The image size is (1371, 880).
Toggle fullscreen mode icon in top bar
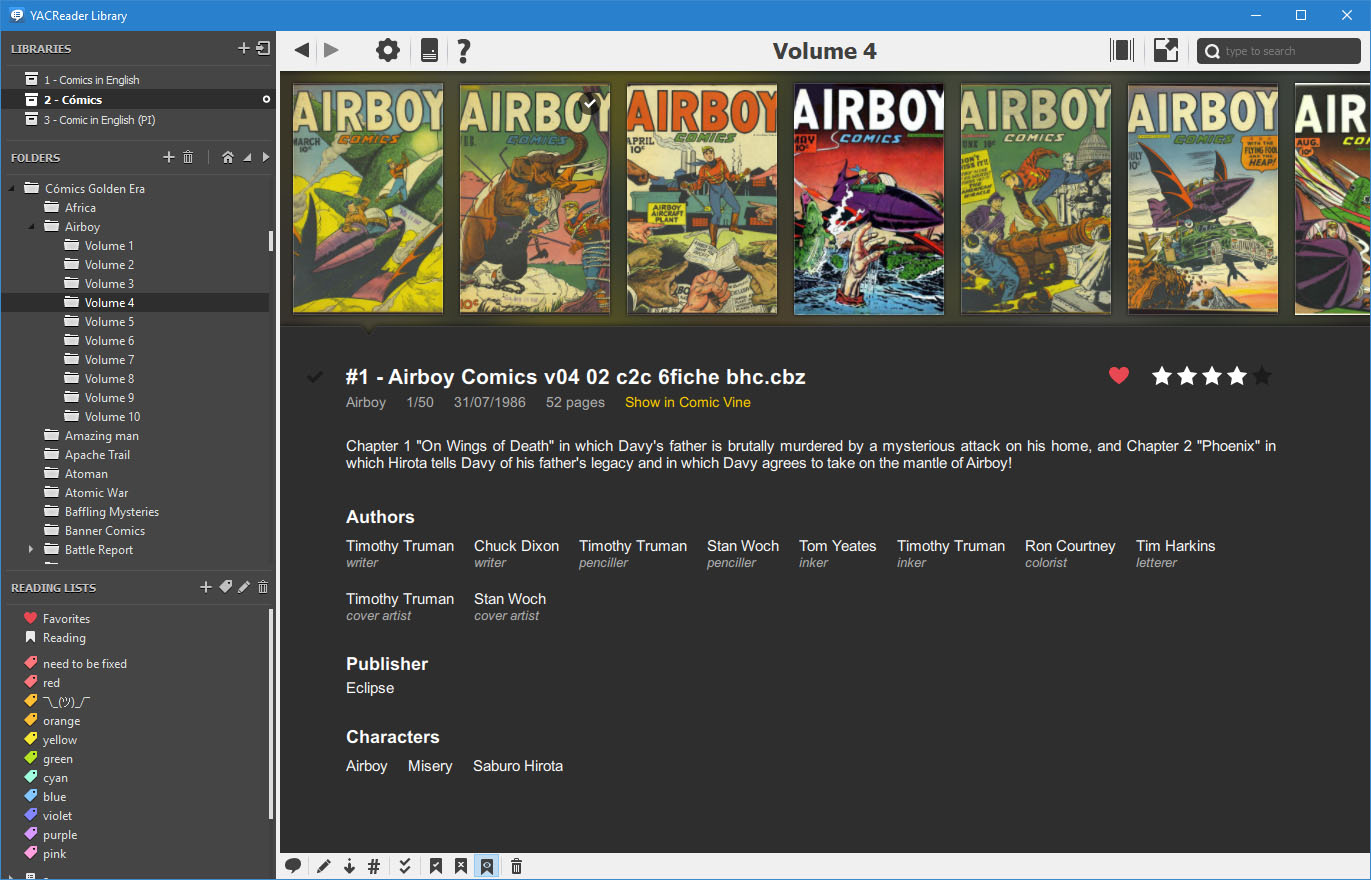1166,50
